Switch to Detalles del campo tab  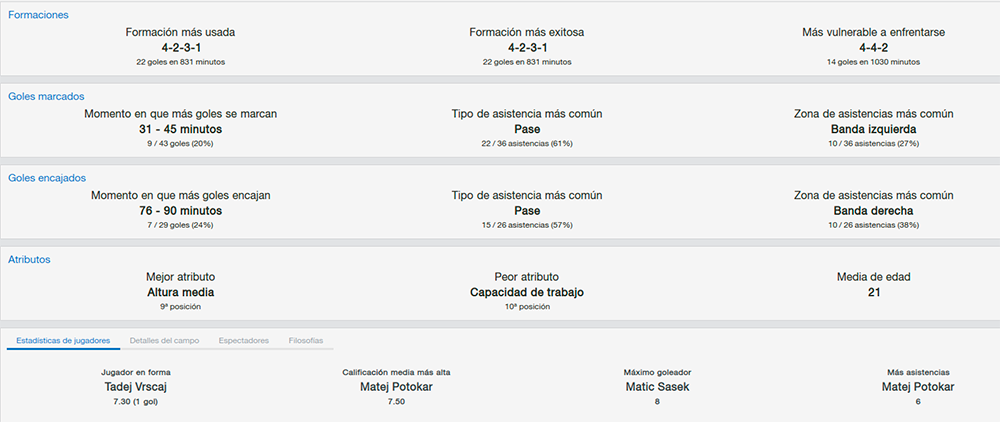(x=165, y=341)
